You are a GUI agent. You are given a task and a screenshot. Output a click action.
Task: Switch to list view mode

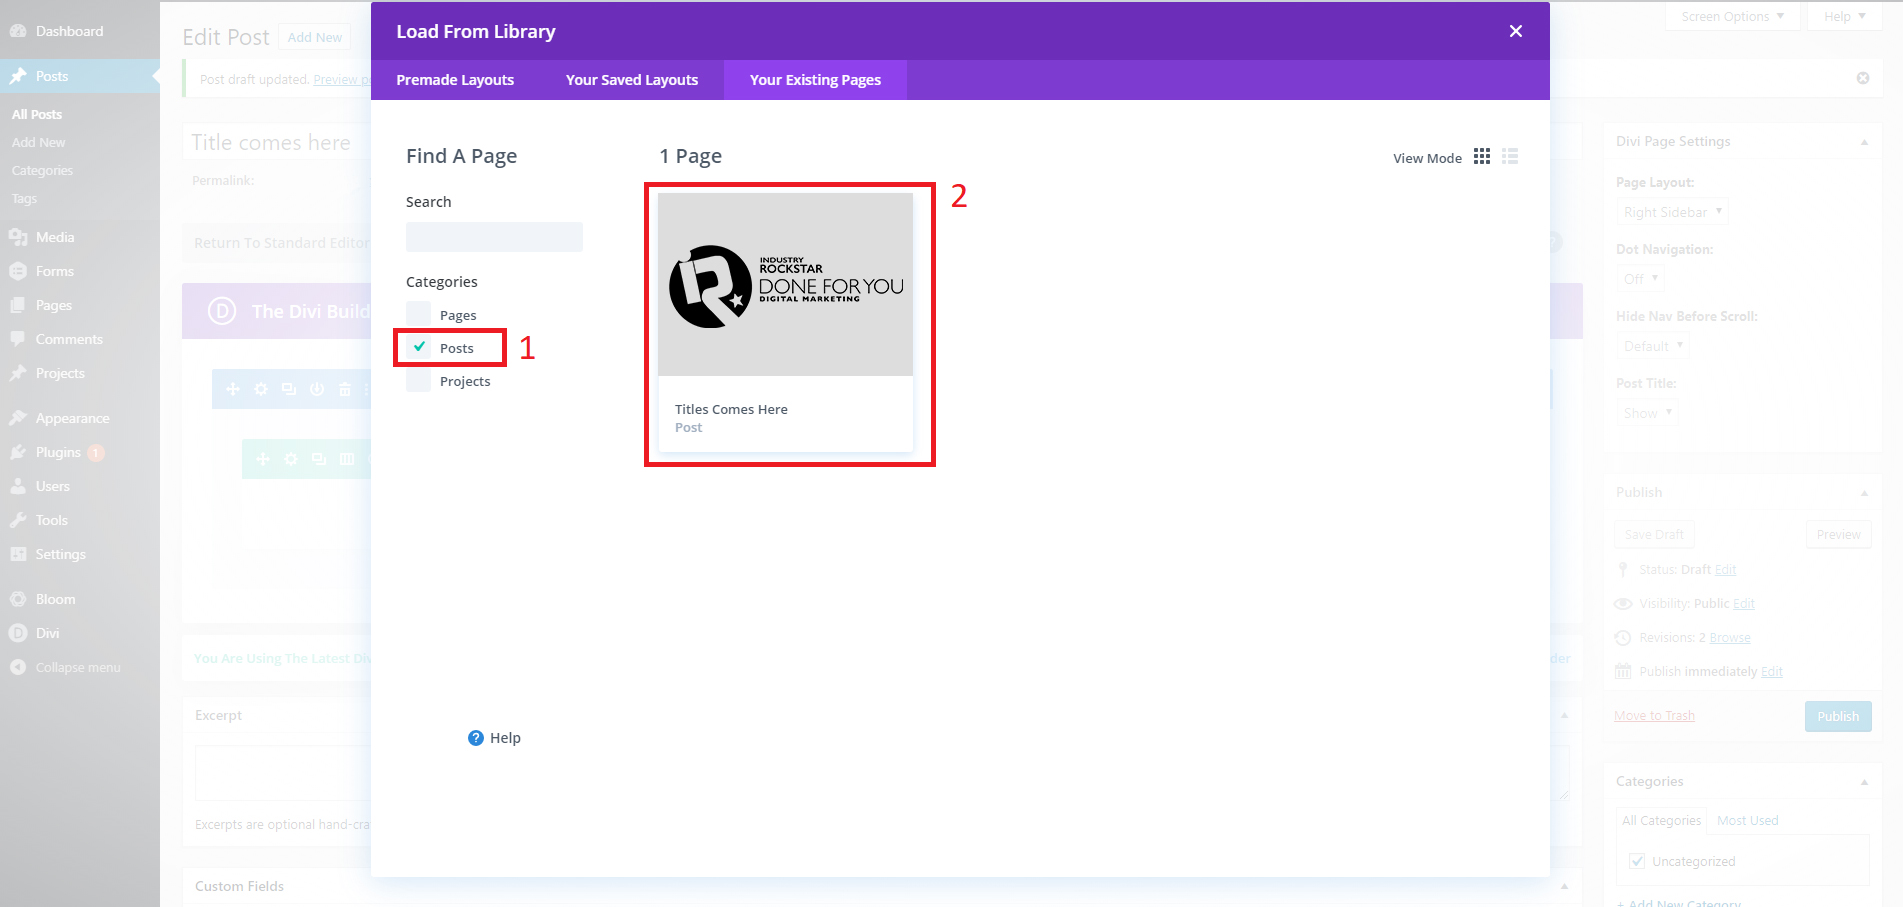tap(1510, 156)
